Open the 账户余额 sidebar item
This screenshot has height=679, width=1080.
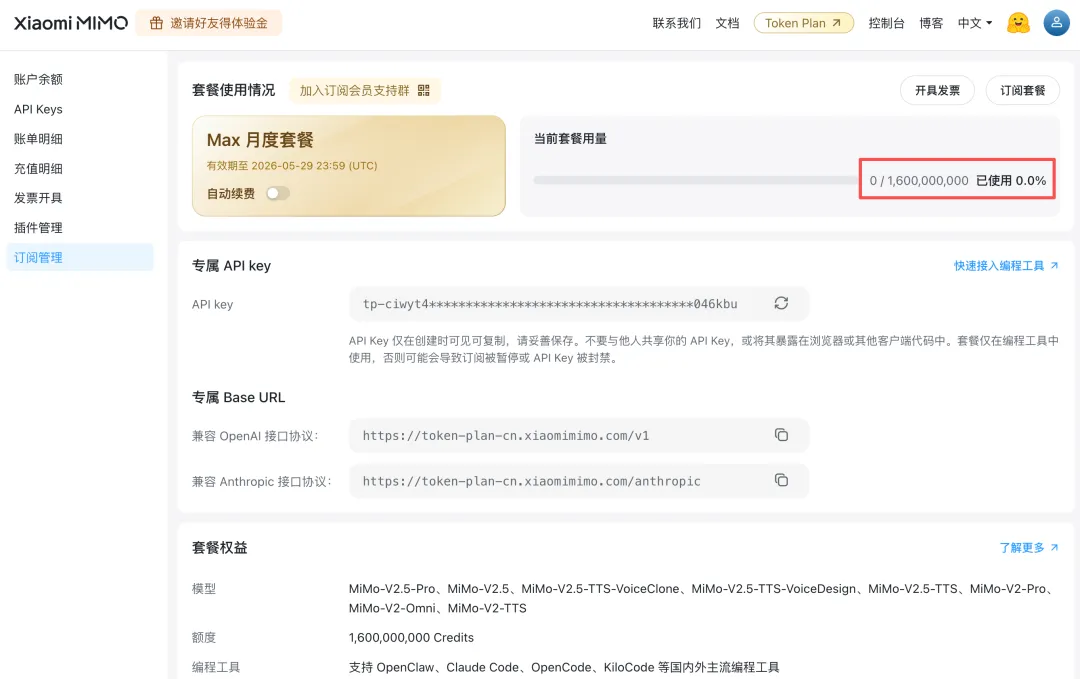coord(38,79)
